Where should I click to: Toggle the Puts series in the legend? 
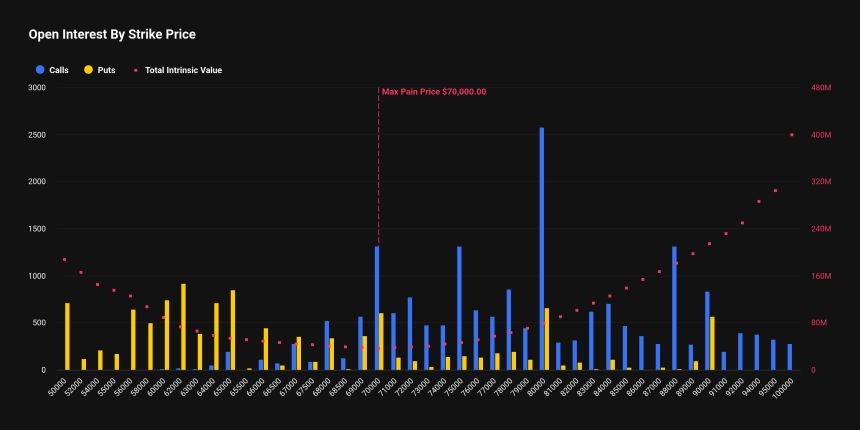point(104,70)
